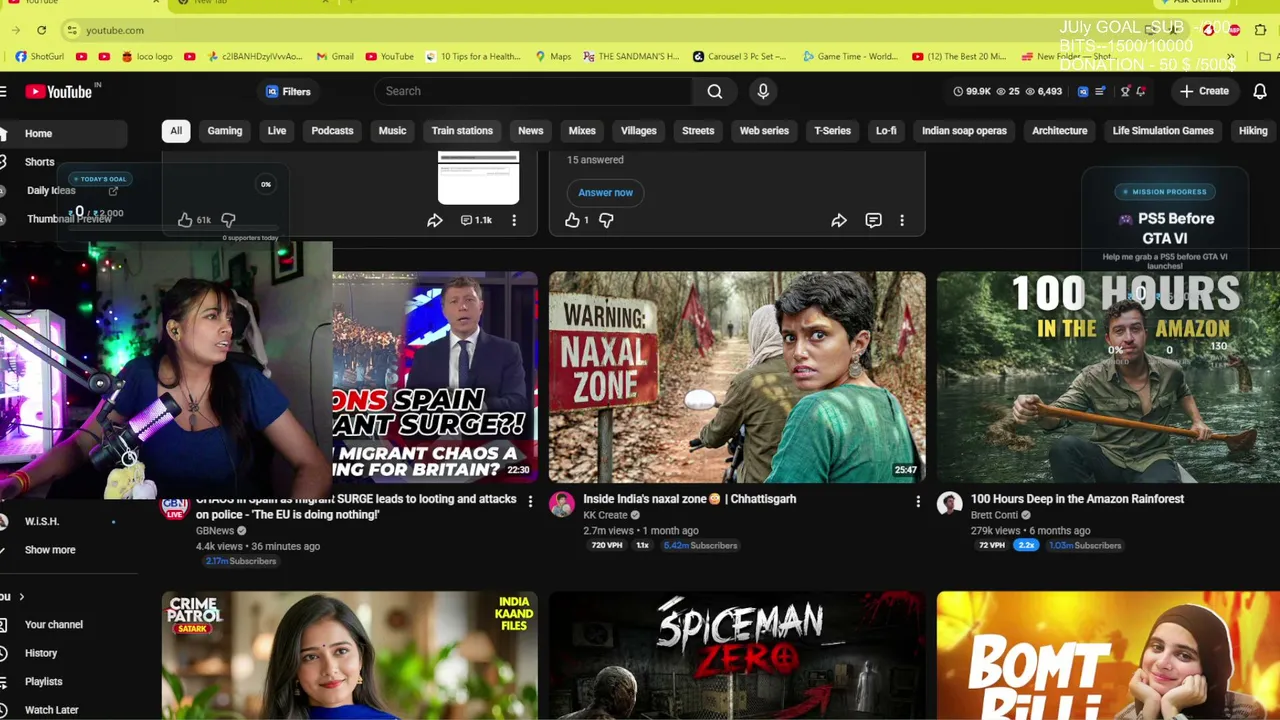1280x720 pixels.
Task: Select the Lo-fi filter chip
Action: point(886,131)
